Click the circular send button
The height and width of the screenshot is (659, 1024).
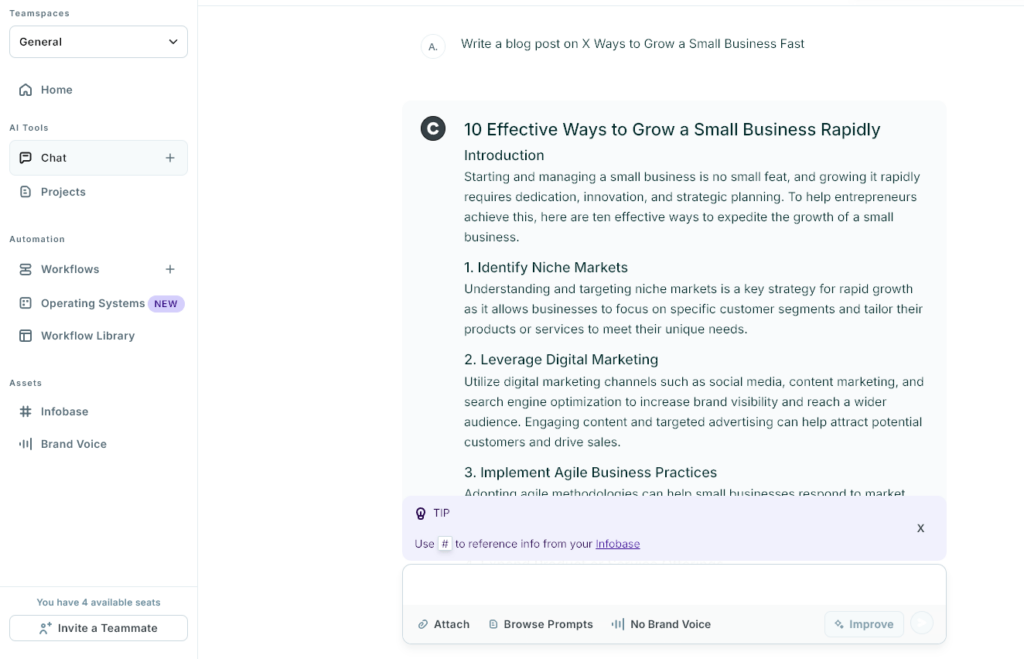(x=922, y=624)
